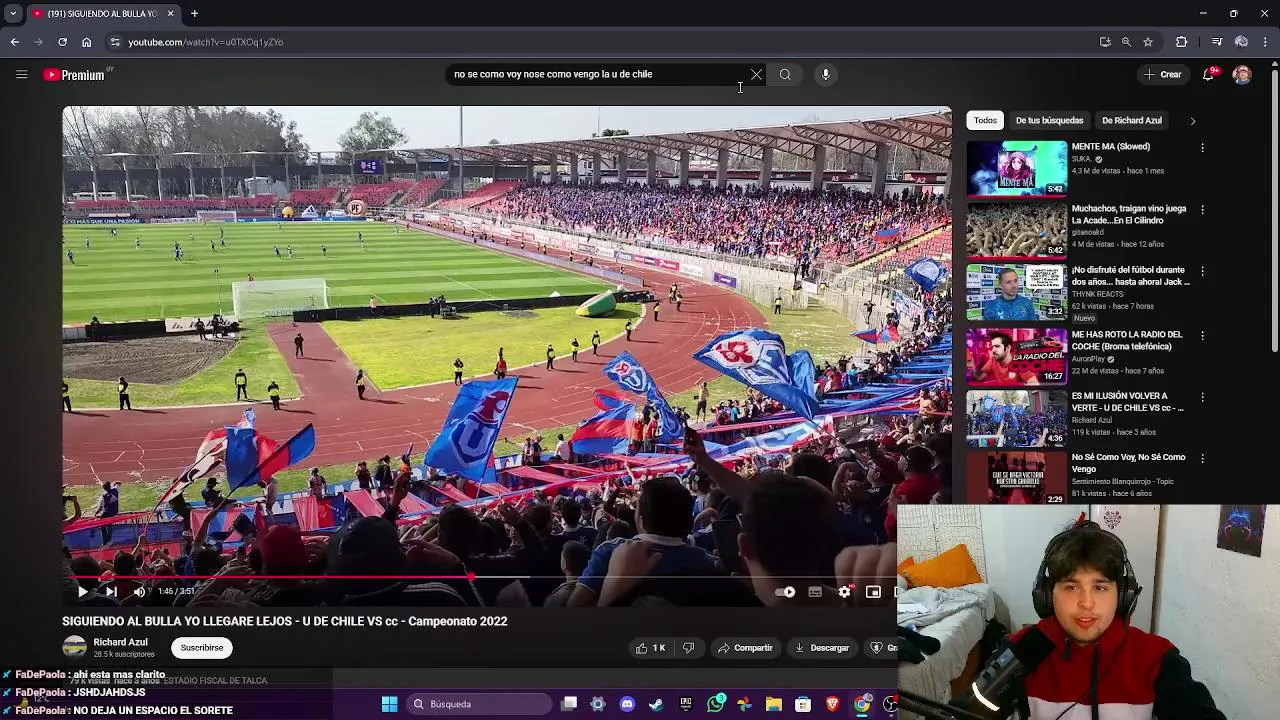Open the browser three-dot menu

(x=1265, y=42)
